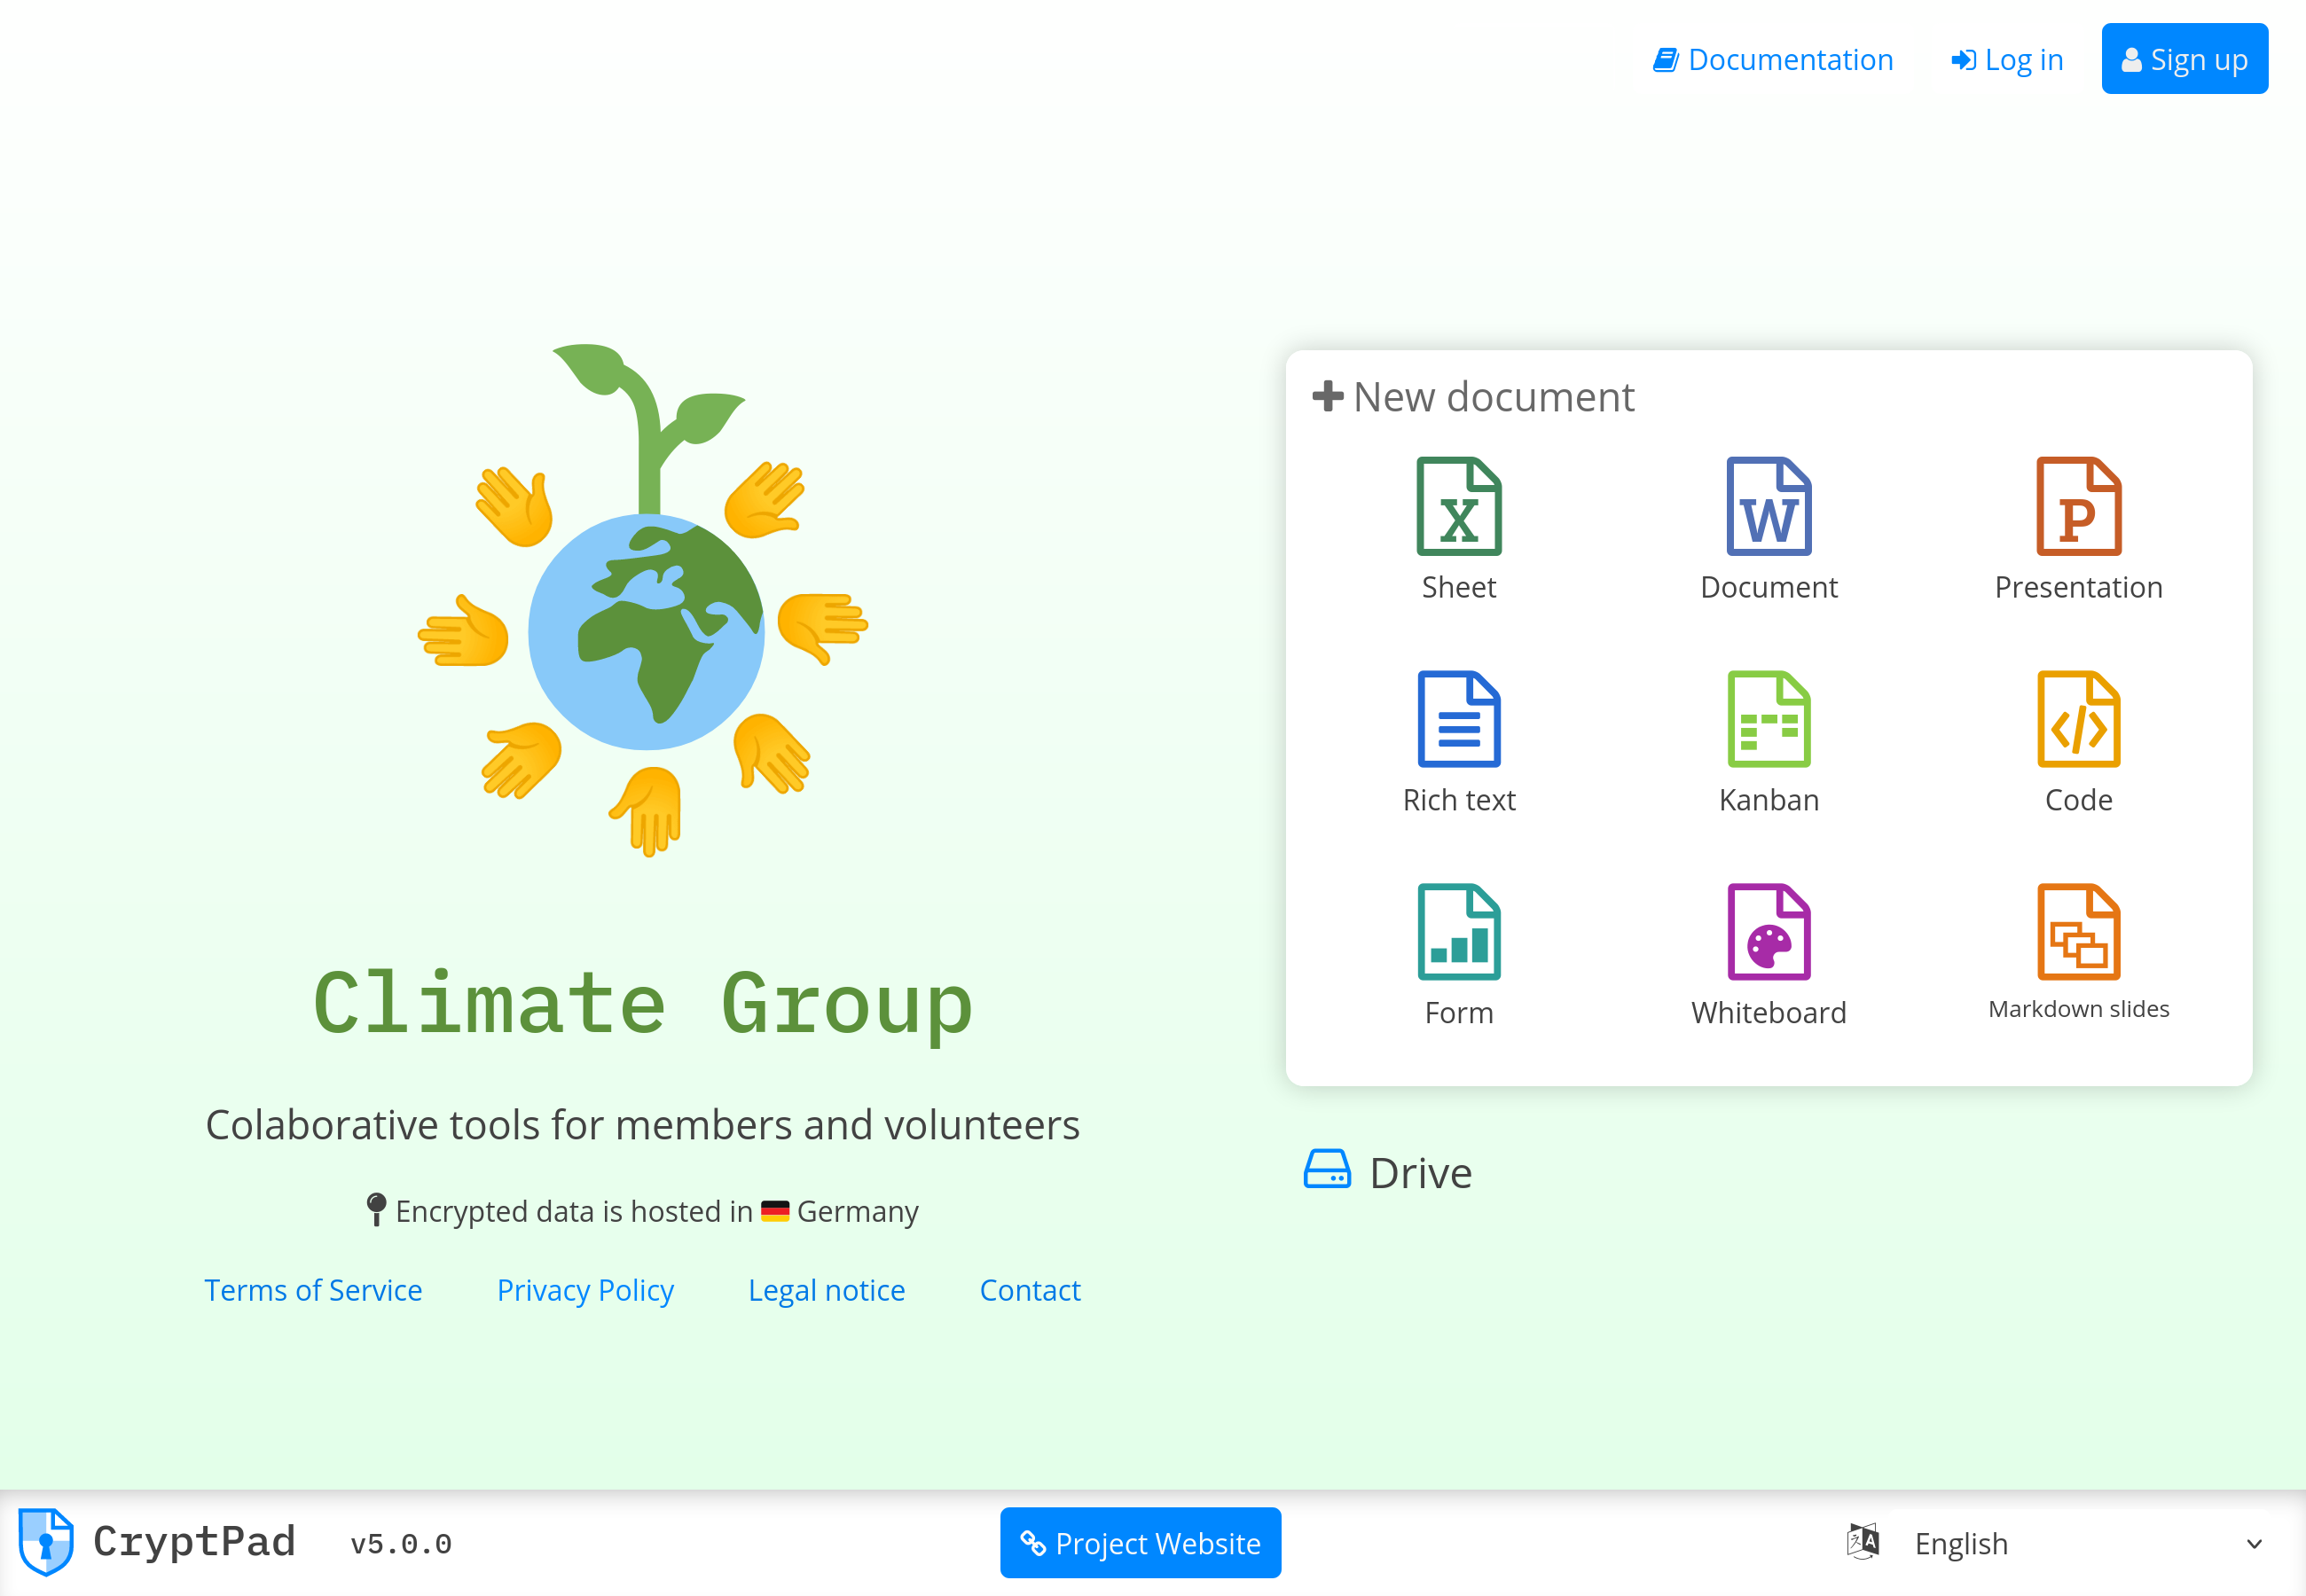Create a new Form
The width and height of the screenshot is (2306, 1596).
(1459, 952)
